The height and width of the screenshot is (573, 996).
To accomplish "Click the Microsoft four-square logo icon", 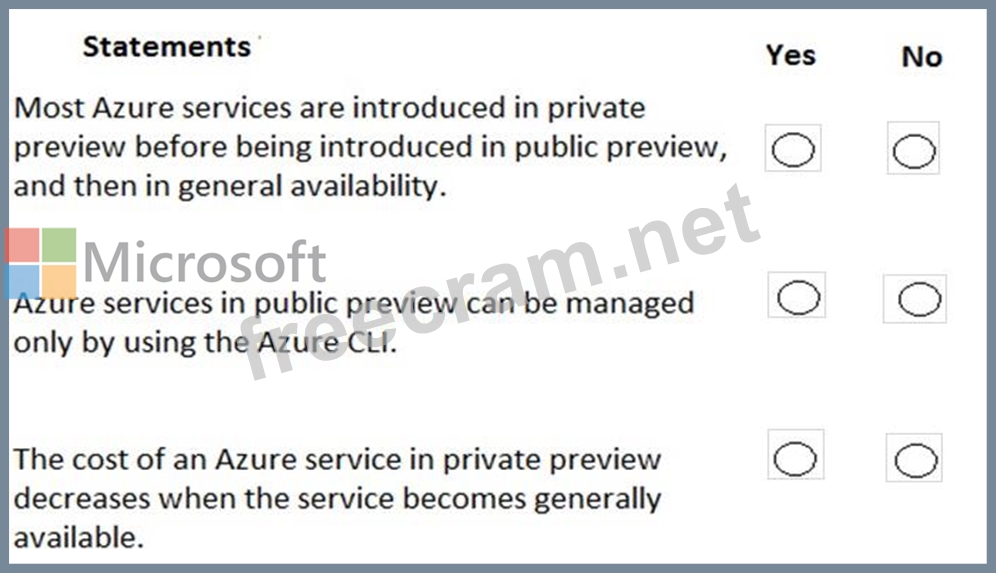I will tap(41, 263).
